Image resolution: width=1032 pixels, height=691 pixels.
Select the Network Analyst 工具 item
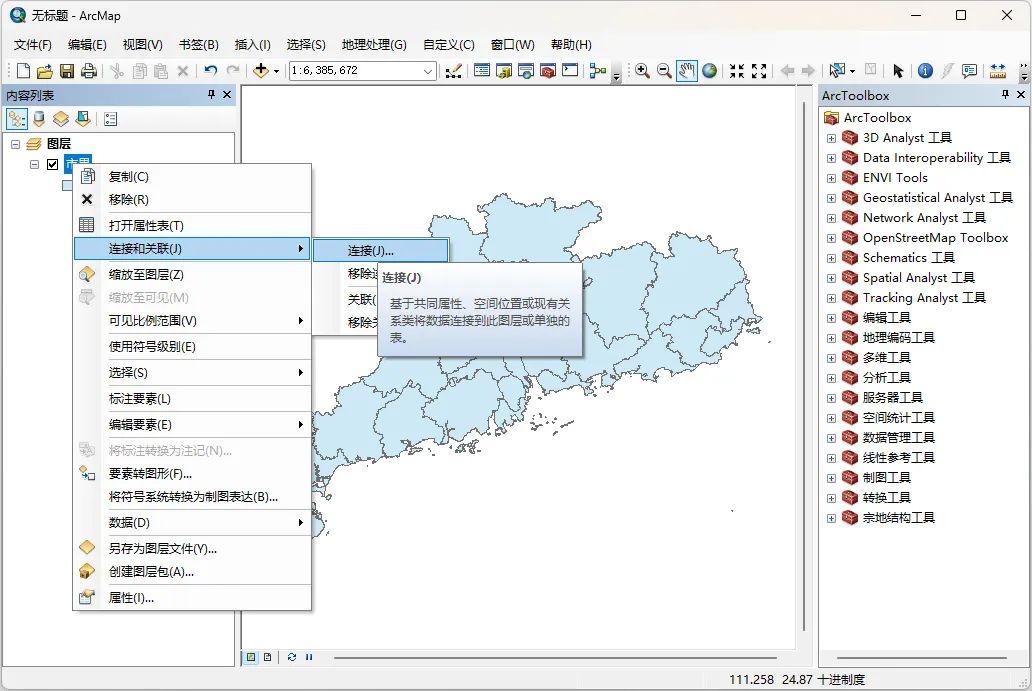click(x=924, y=218)
